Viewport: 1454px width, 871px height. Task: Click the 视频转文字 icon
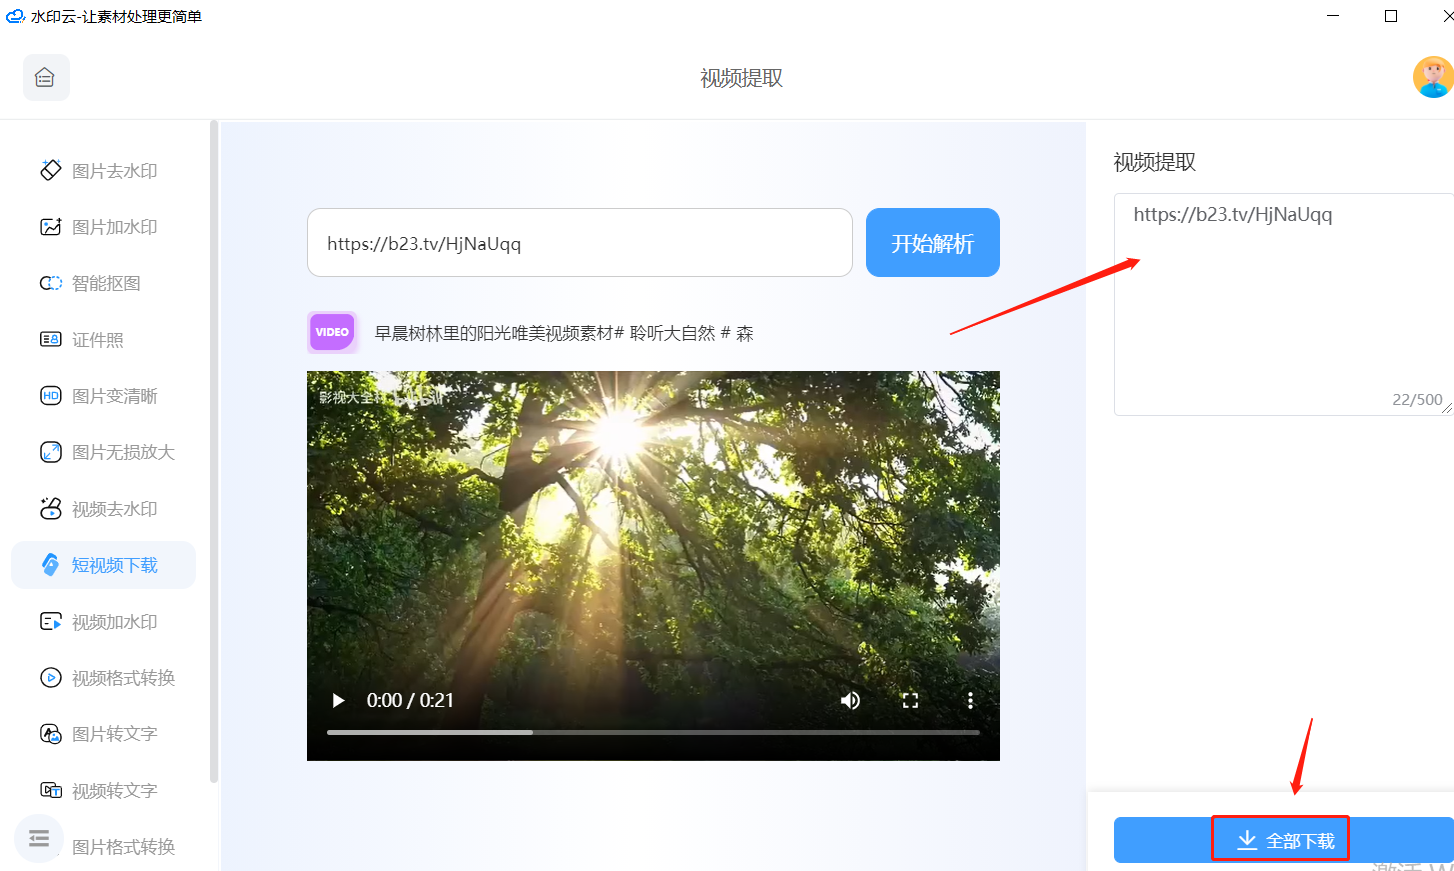(51, 790)
